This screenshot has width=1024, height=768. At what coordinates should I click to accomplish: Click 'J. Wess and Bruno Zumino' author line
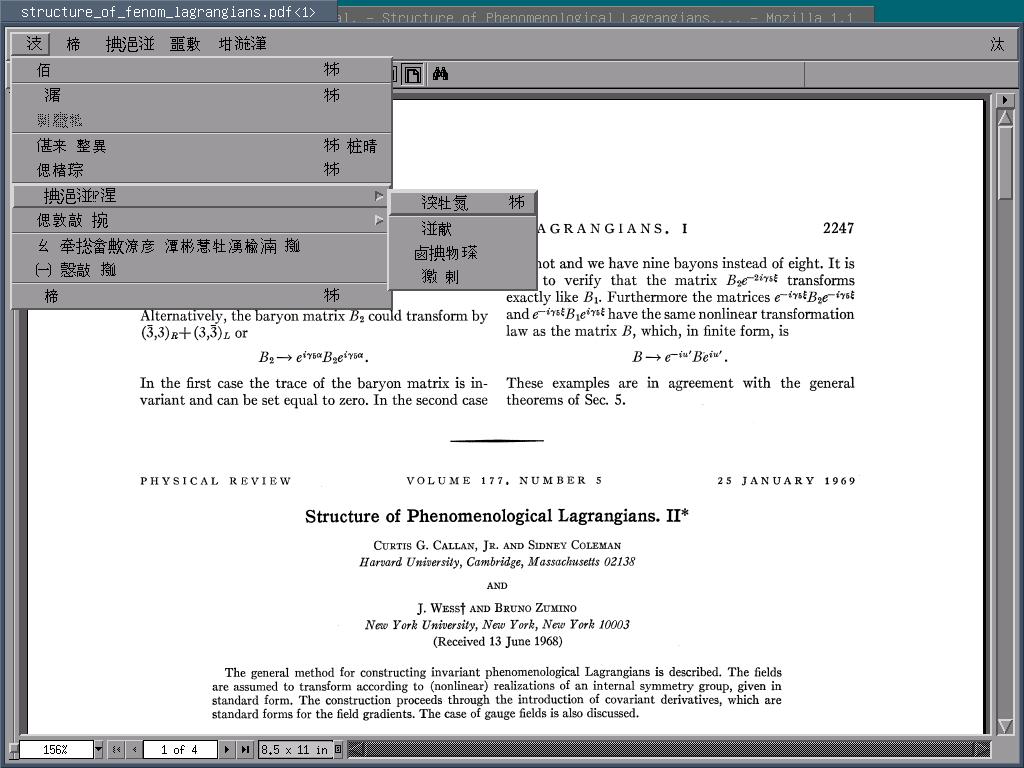point(497,607)
